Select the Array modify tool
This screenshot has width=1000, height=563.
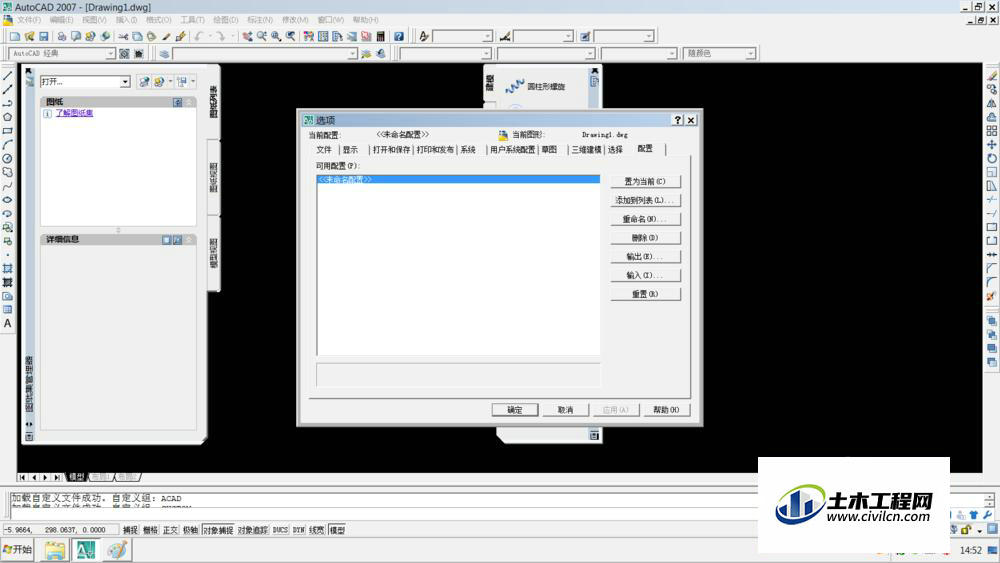(992, 131)
